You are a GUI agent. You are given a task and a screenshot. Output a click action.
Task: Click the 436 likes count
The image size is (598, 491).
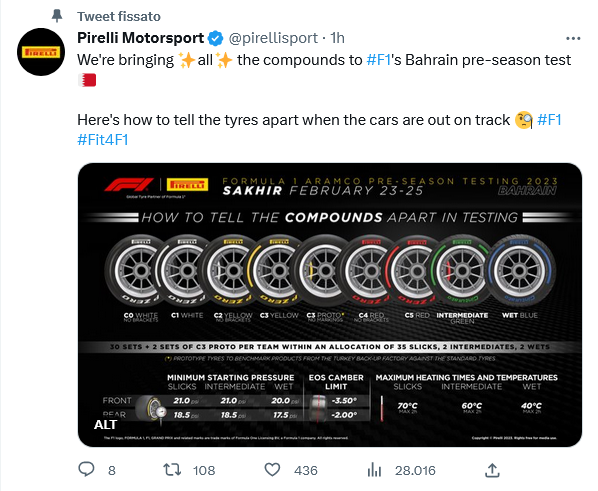click(305, 470)
